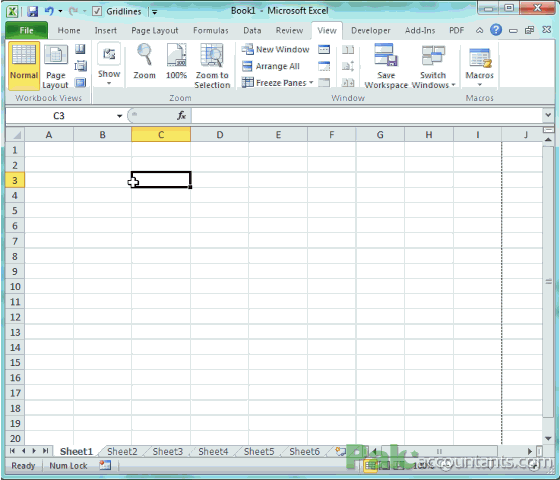The width and height of the screenshot is (560, 480).
Task: Click the New Window button
Action: coord(275,49)
